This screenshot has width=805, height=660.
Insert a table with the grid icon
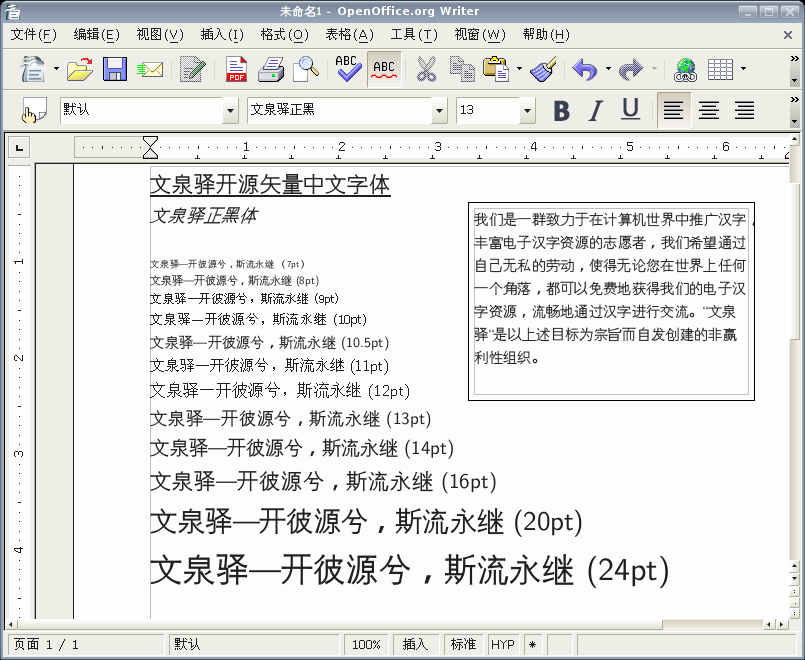pyautogui.click(x=720, y=69)
